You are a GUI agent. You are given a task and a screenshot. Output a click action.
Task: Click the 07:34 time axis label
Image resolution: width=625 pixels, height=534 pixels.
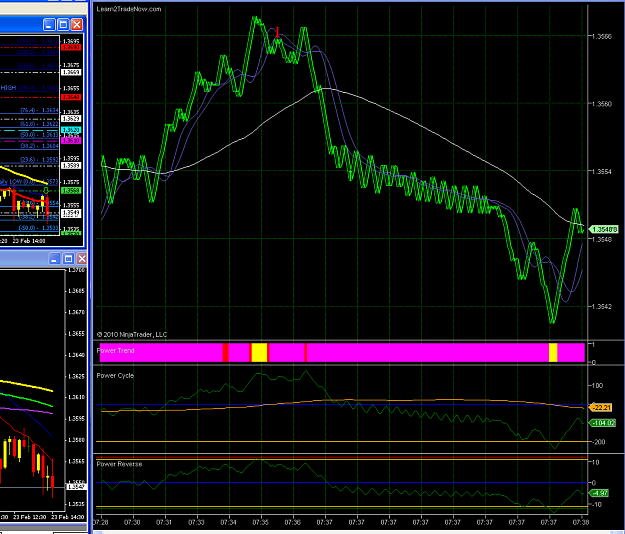coord(228,522)
